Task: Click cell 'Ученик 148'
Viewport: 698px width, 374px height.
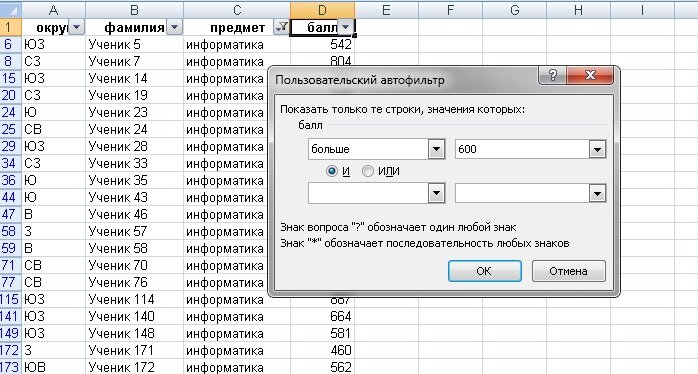Action: point(134,333)
